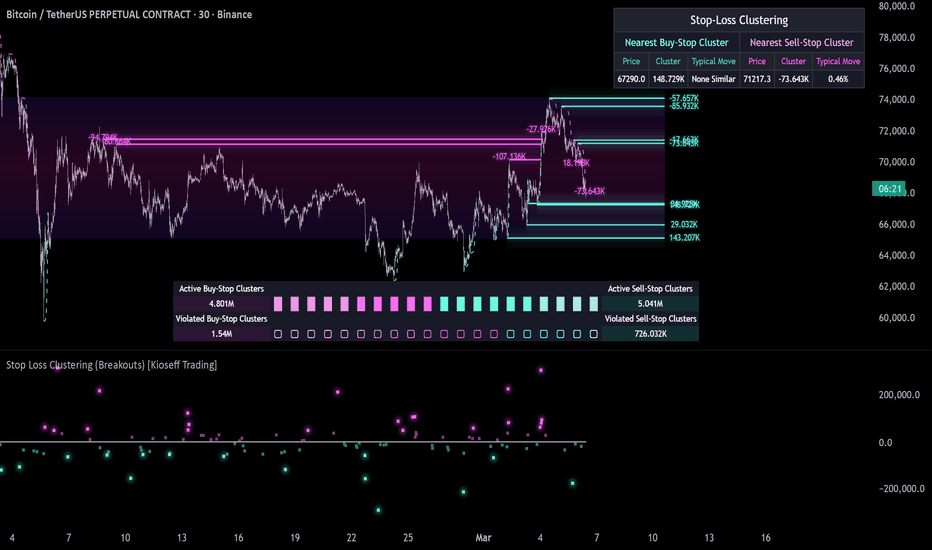Click the Active Buy-Stop Clusters 4.801M value
This screenshot has width=932, height=550.
(221, 303)
